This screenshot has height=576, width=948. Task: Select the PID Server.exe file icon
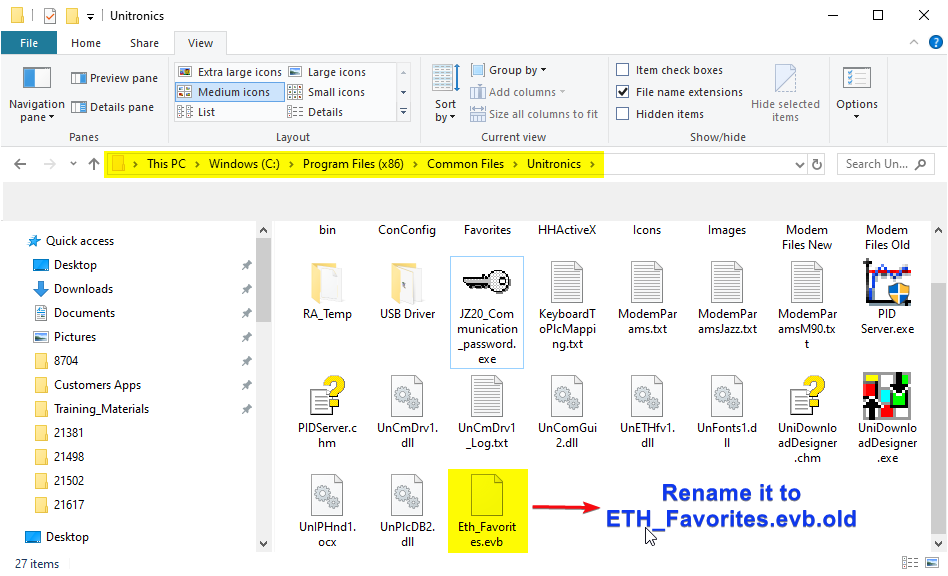point(886,282)
